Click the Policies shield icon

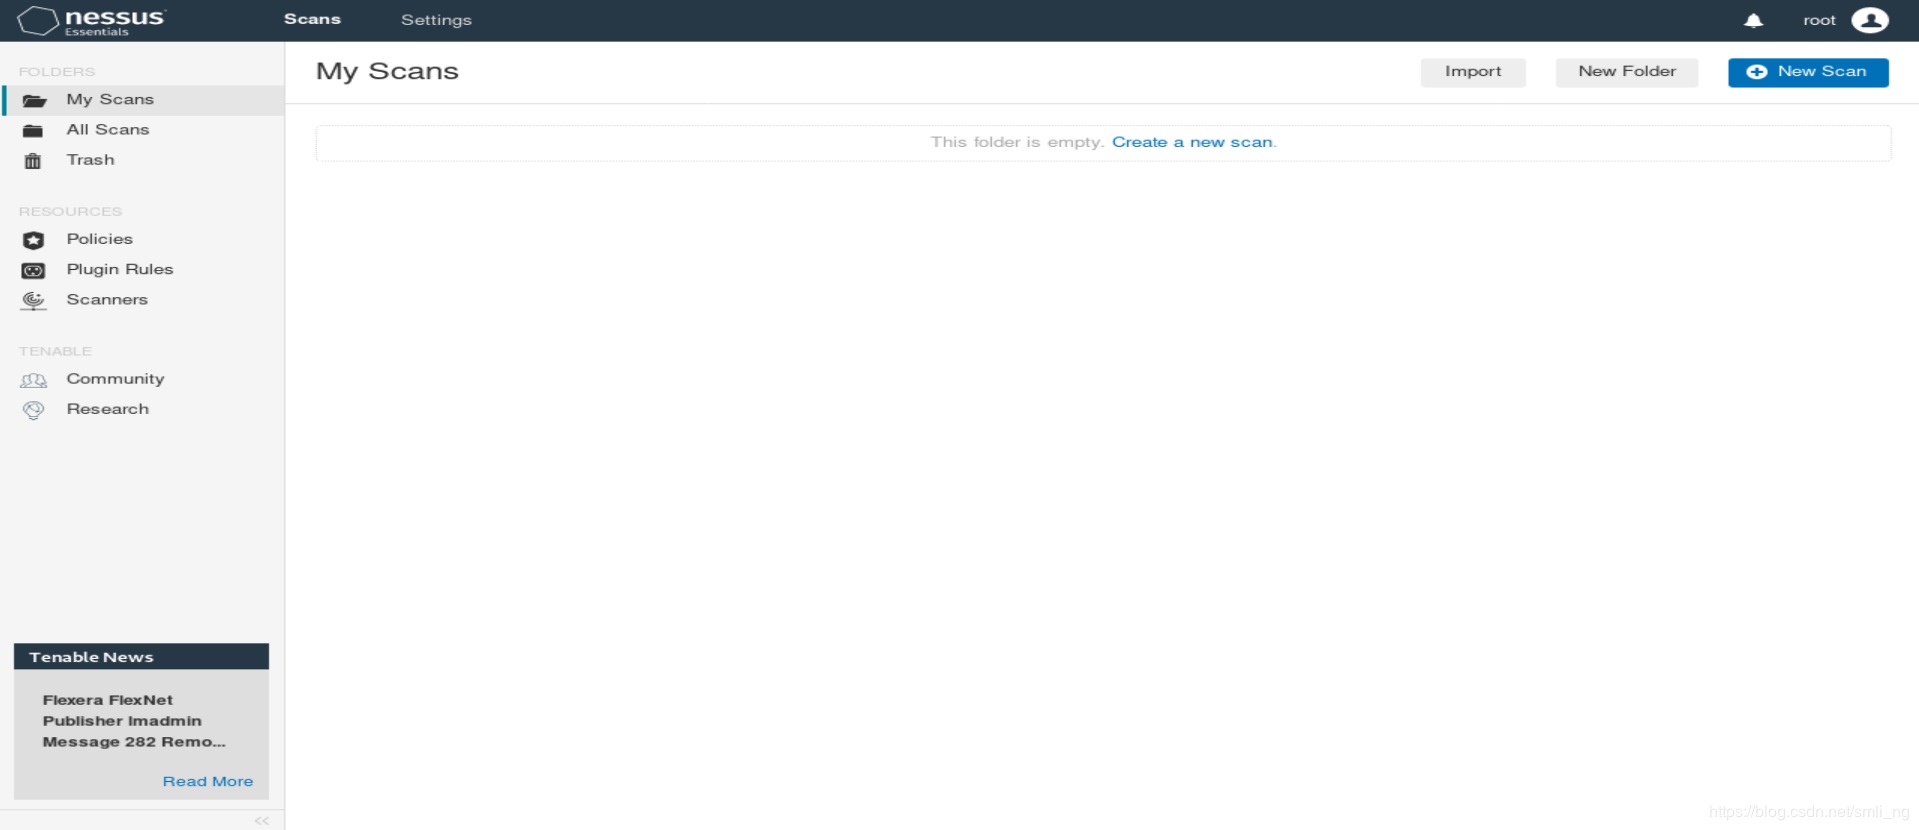pyautogui.click(x=33, y=240)
